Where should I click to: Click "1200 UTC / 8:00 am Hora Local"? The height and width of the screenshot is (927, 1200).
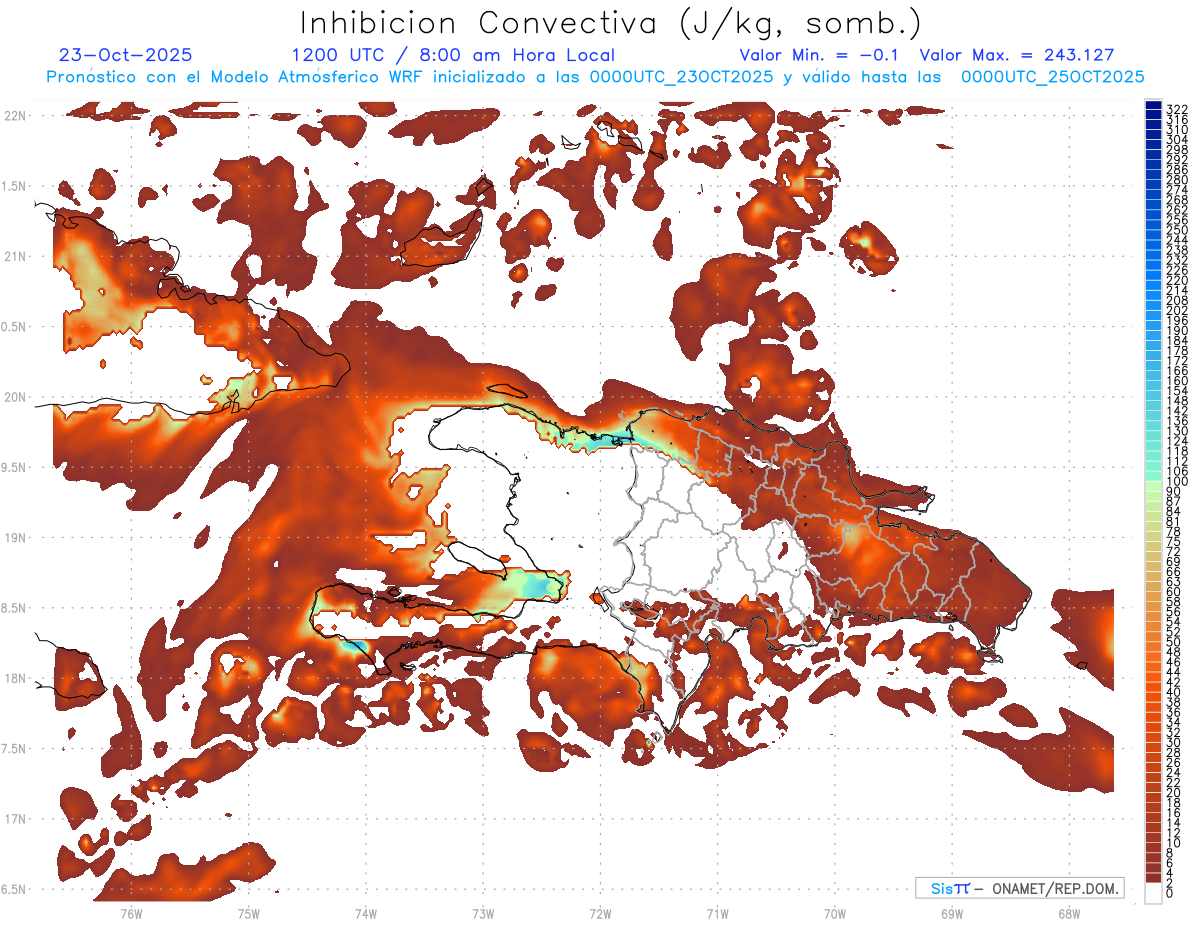pos(453,55)
